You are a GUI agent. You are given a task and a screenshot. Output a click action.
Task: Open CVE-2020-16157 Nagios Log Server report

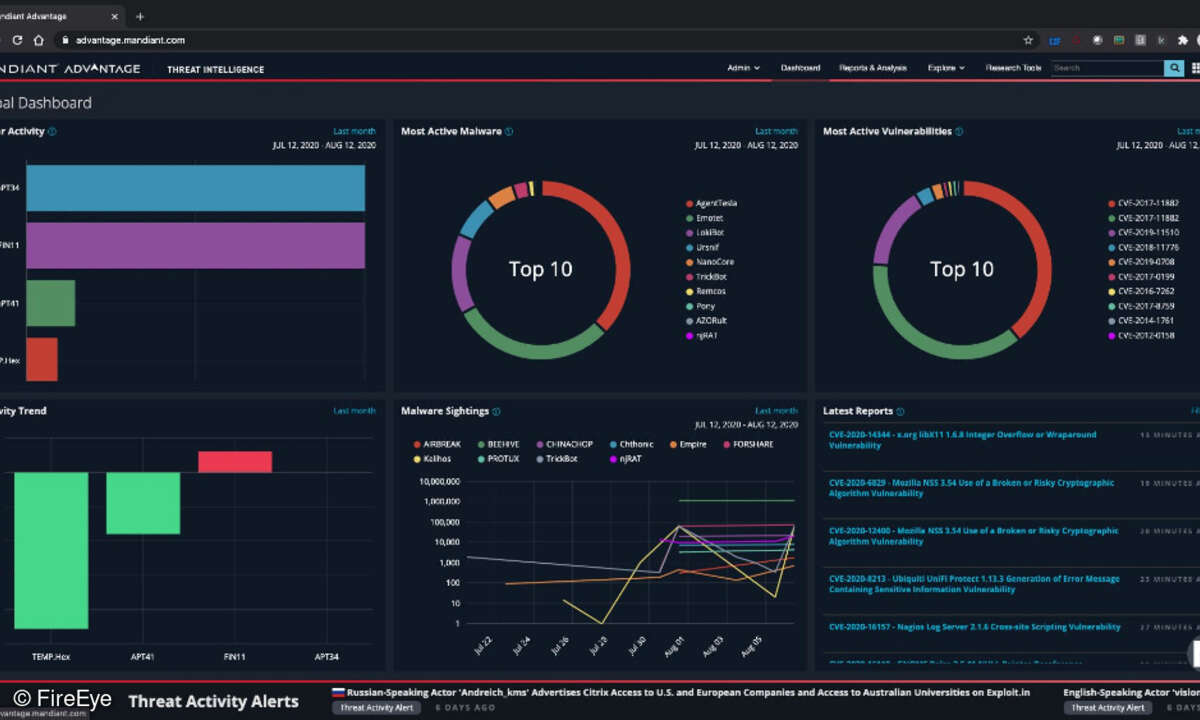coord(974,628)
